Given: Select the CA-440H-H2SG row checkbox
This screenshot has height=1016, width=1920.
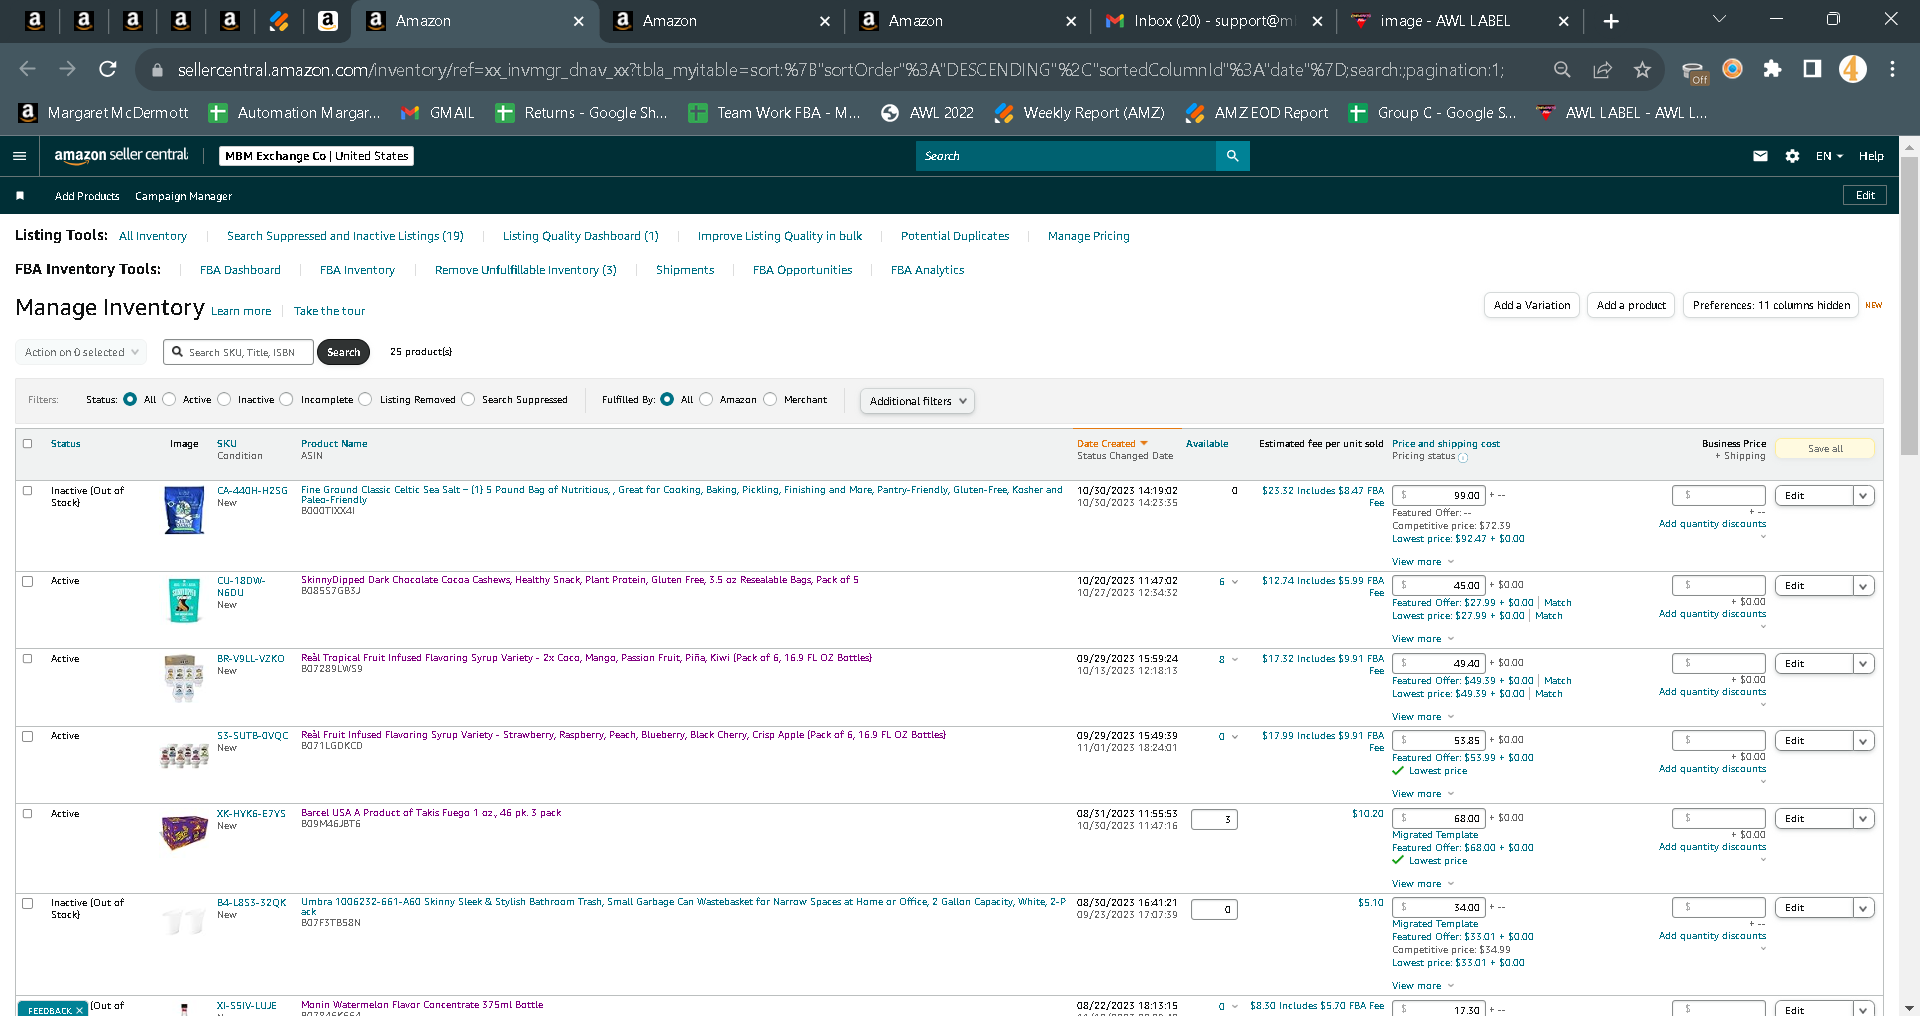Looking at the screenshot, I should click(x=28, y=491).
